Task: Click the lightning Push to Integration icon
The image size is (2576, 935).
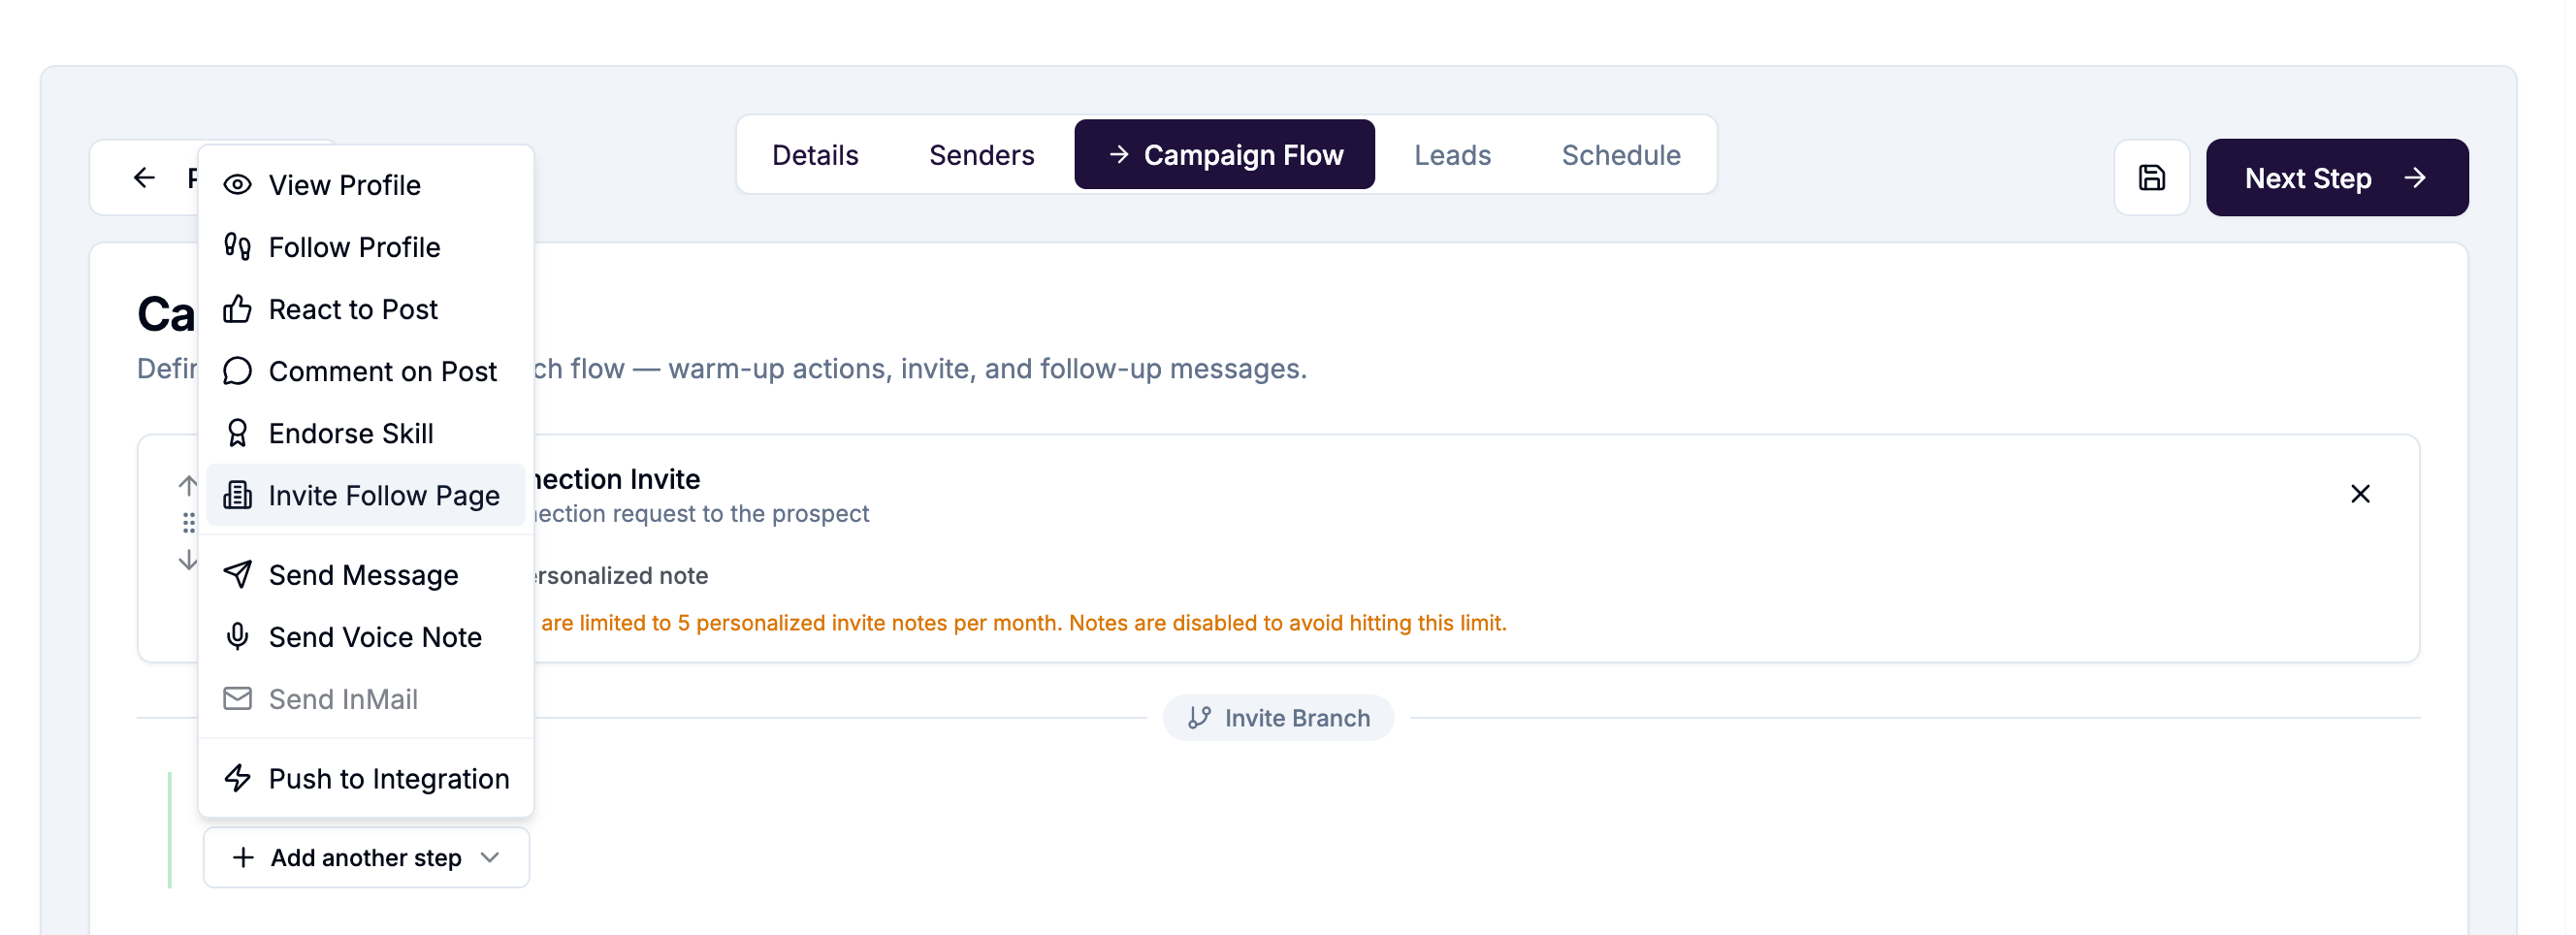Action: [237, 777]
